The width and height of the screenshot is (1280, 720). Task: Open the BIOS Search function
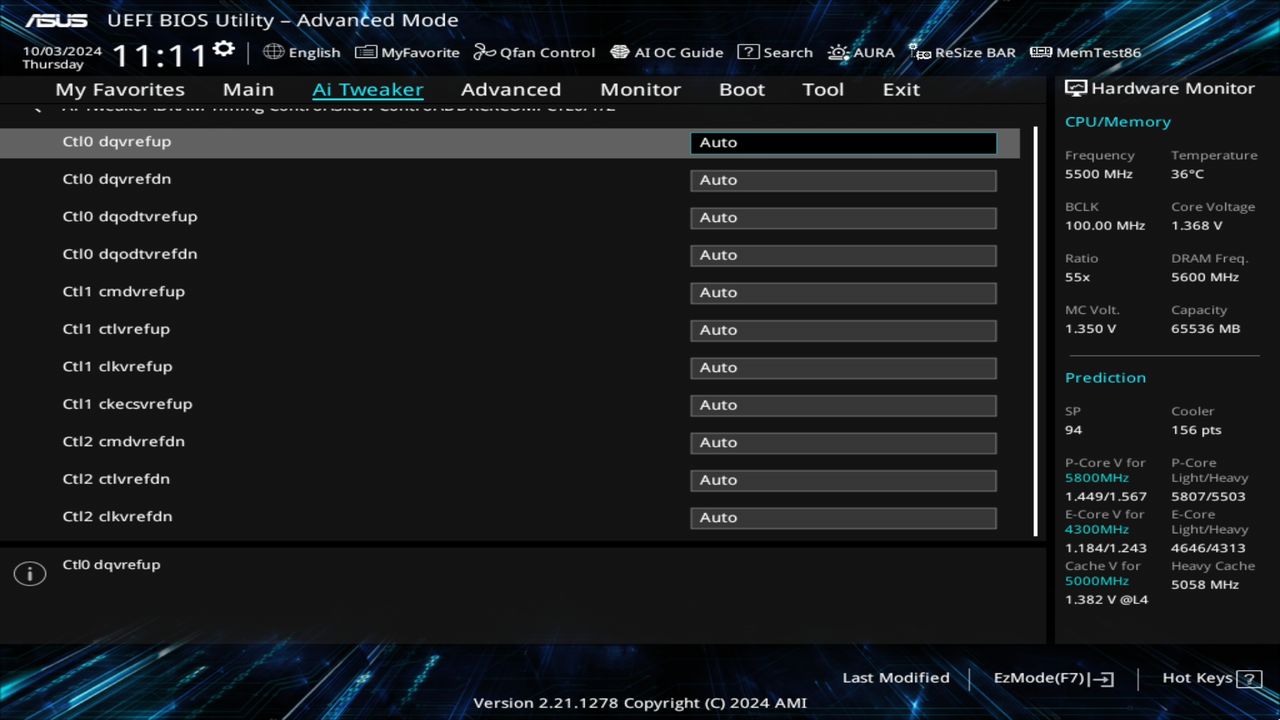pyautogui.click(x=775, y=52)
